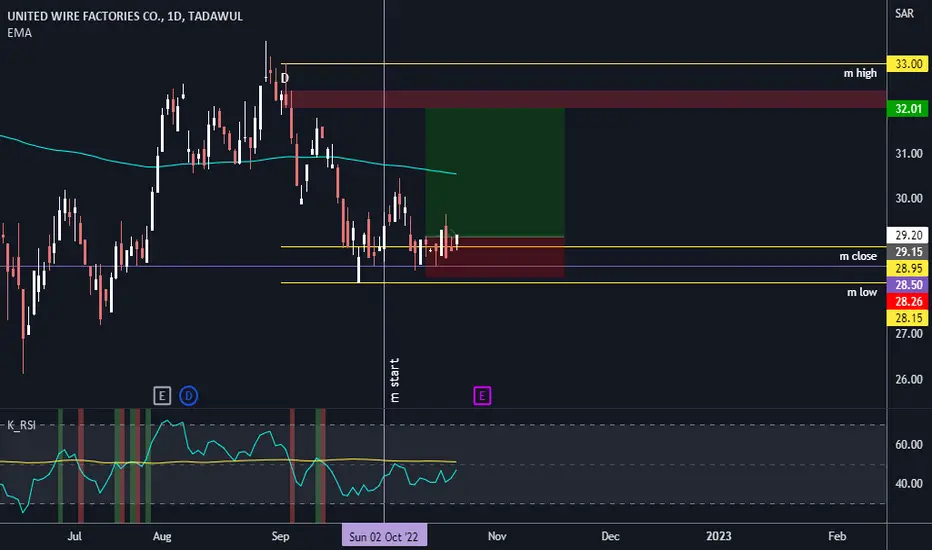Viewport: 932px width, 550px height.
Task: Click the K_RSI indicator label
Action: [x=21, y=425]
